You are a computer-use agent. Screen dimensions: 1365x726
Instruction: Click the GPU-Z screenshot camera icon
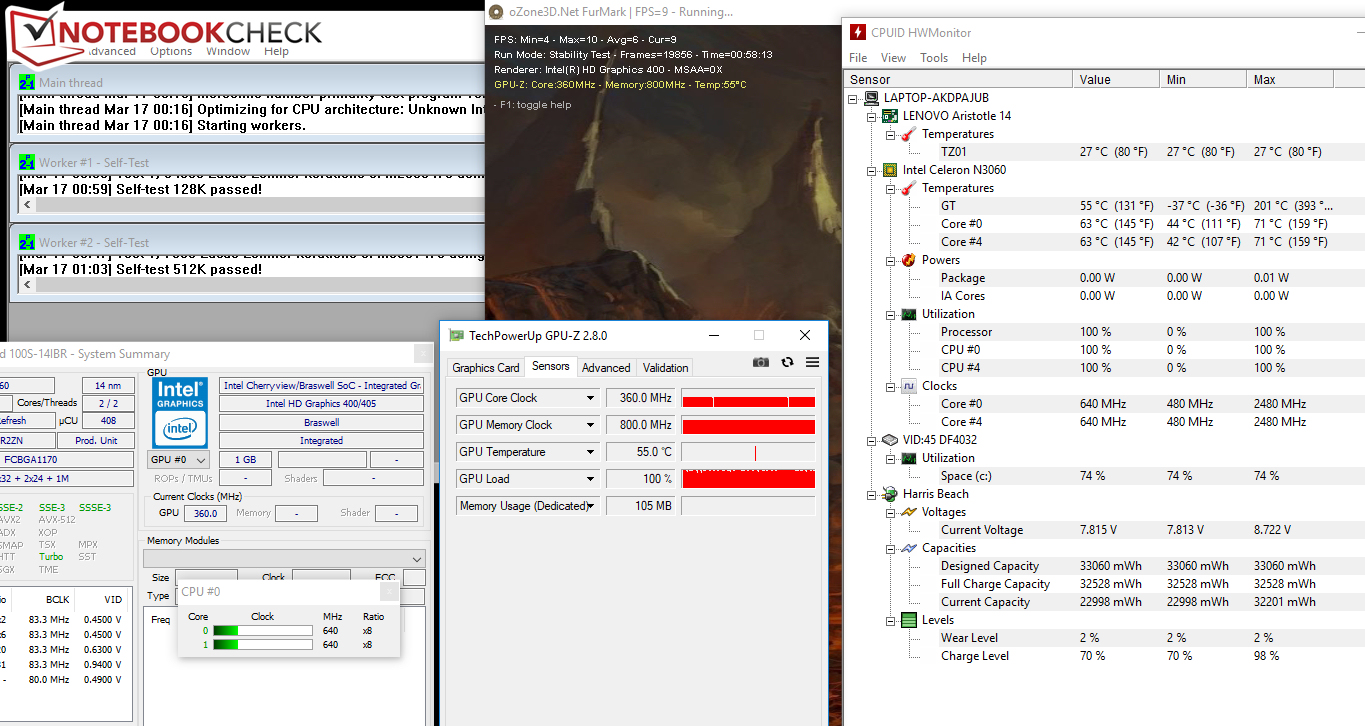point(761,362)
